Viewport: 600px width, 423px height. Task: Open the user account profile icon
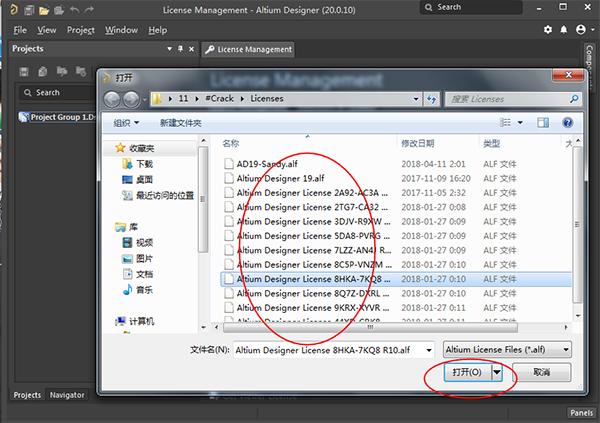click(x=580, y=29)
